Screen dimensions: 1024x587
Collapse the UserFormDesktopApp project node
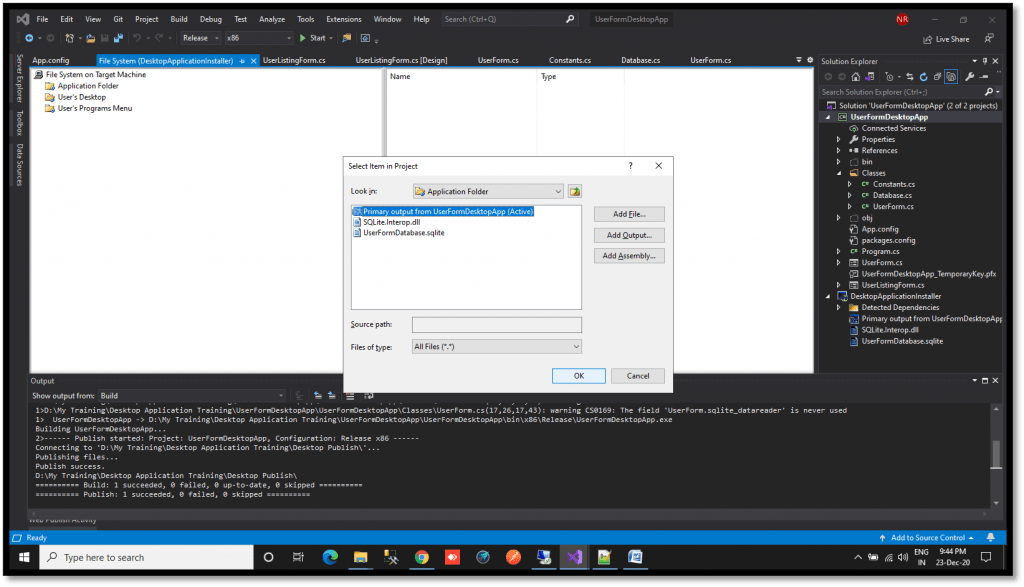pos(829,118)
